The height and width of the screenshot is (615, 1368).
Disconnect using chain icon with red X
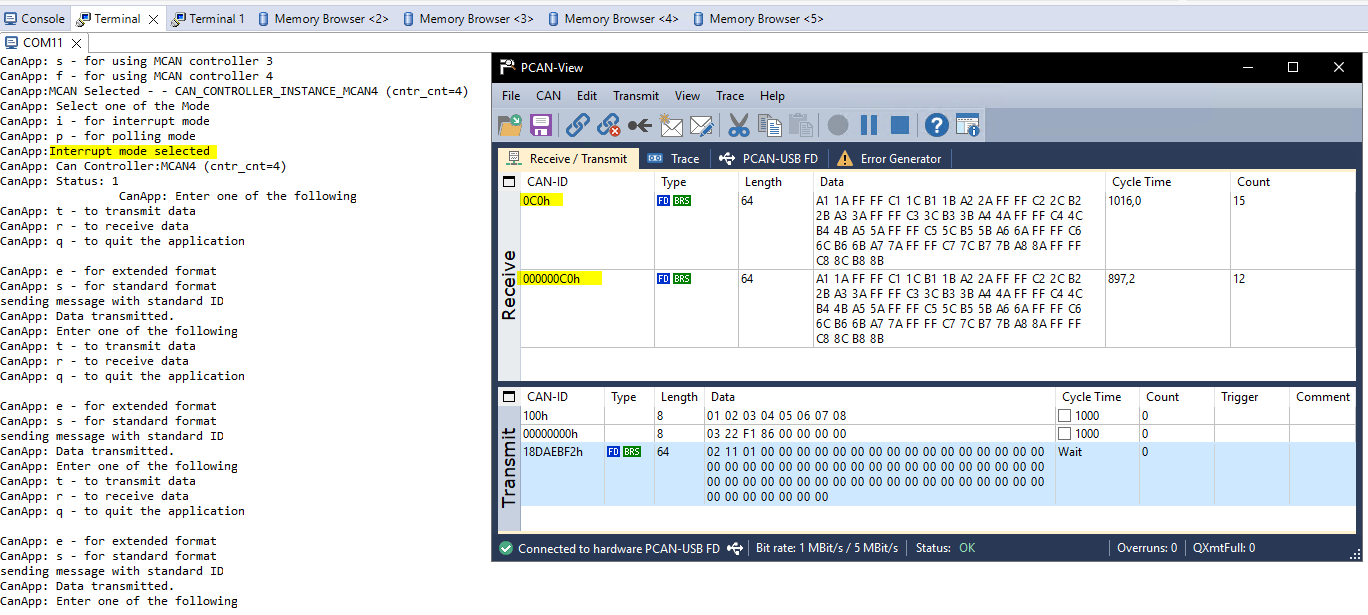[x=609, y=125]
